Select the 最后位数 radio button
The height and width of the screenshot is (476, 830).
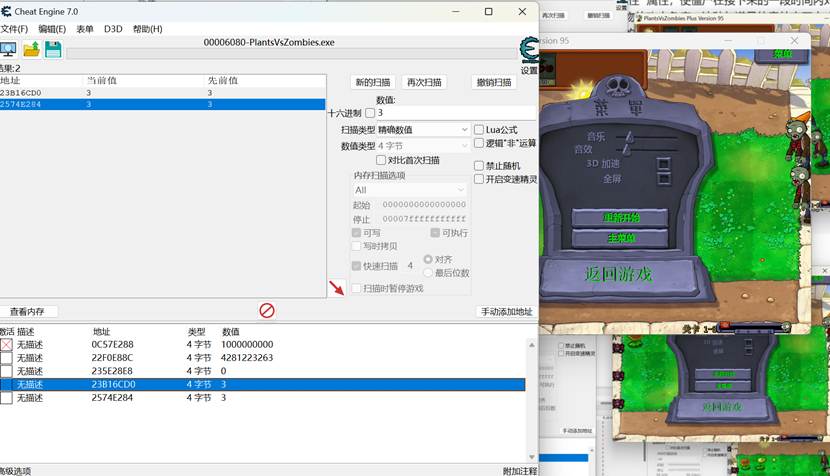click(428, 272)
